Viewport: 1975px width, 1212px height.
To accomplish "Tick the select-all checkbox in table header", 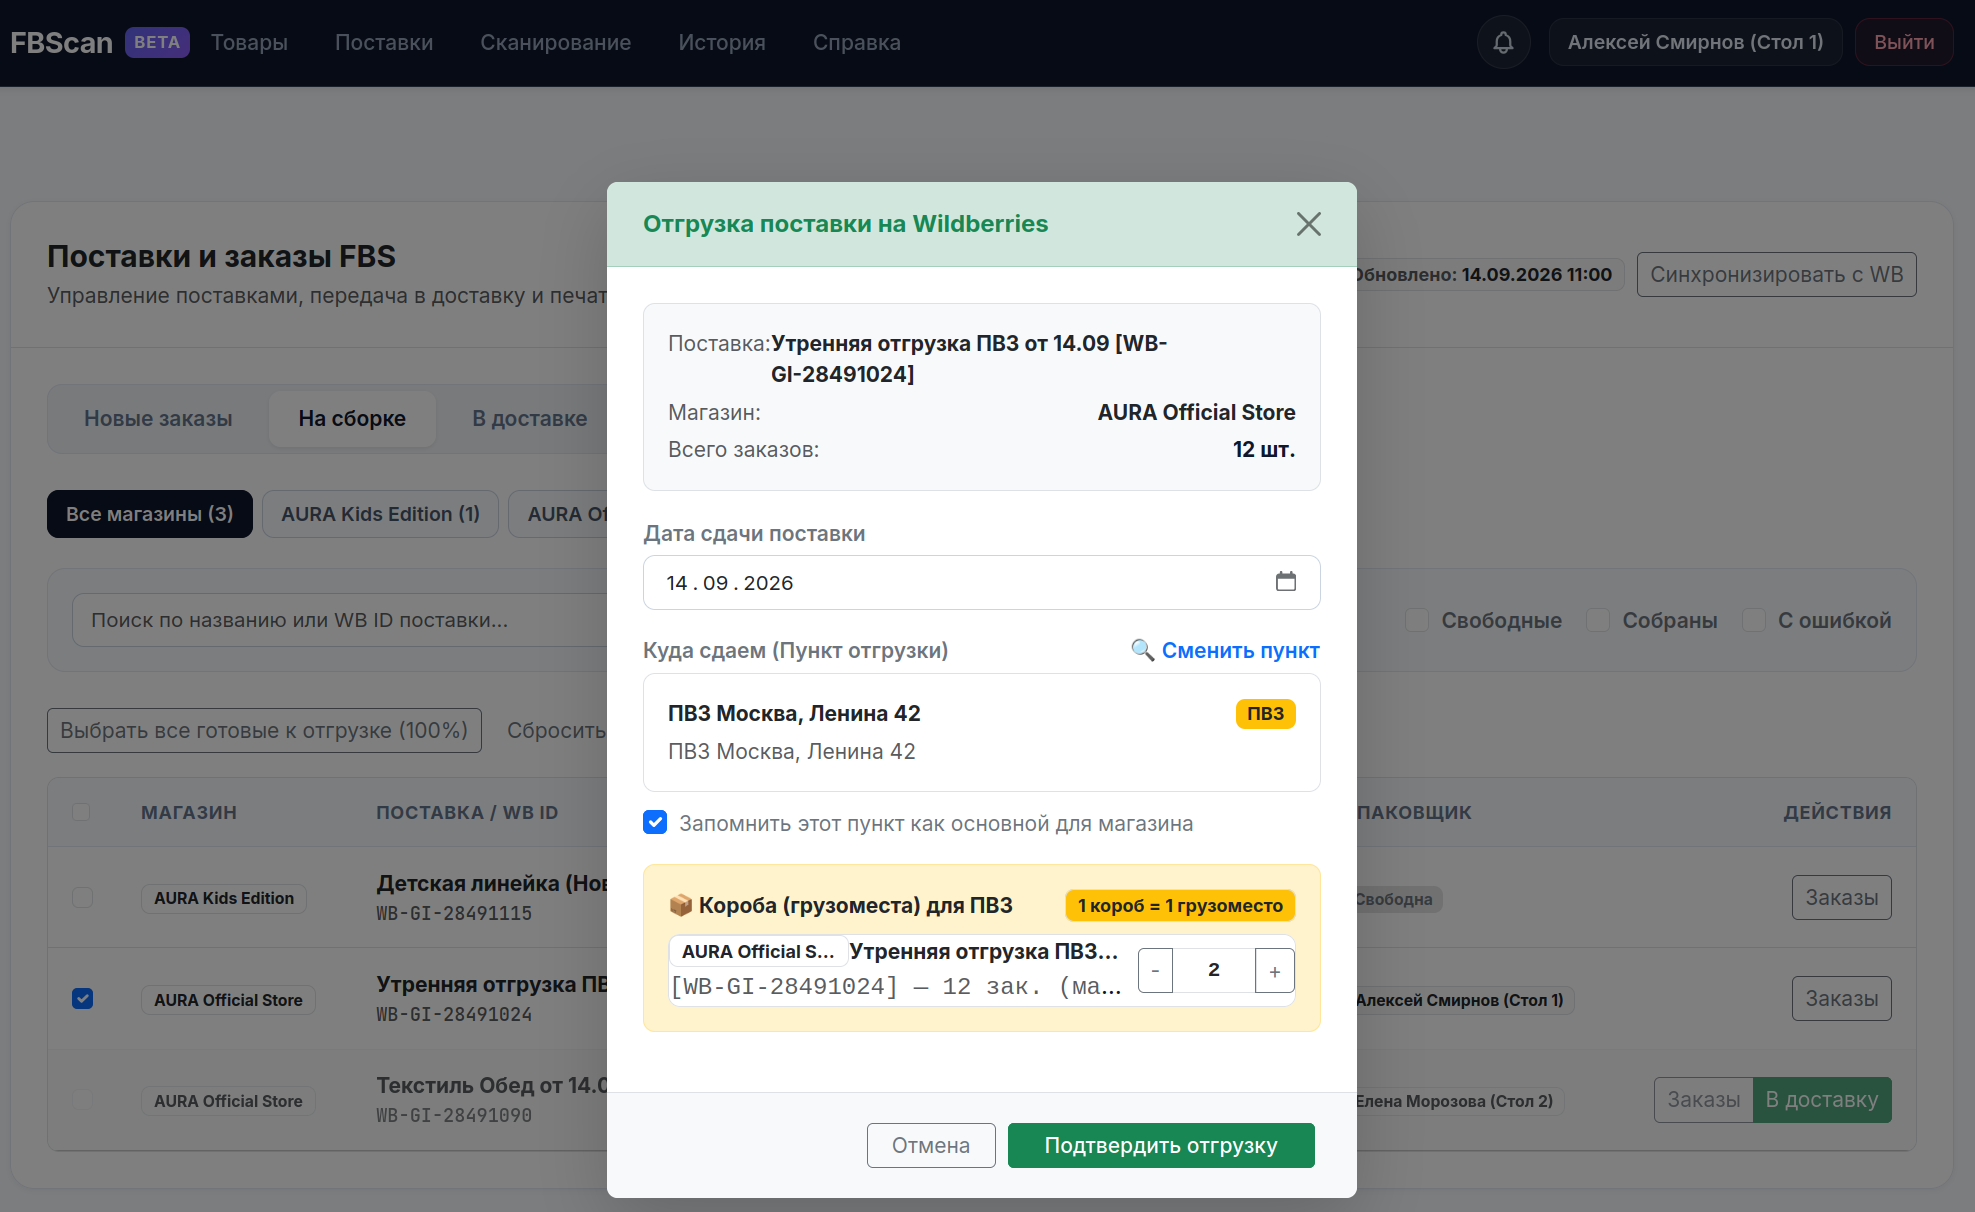I will point(82,812).
